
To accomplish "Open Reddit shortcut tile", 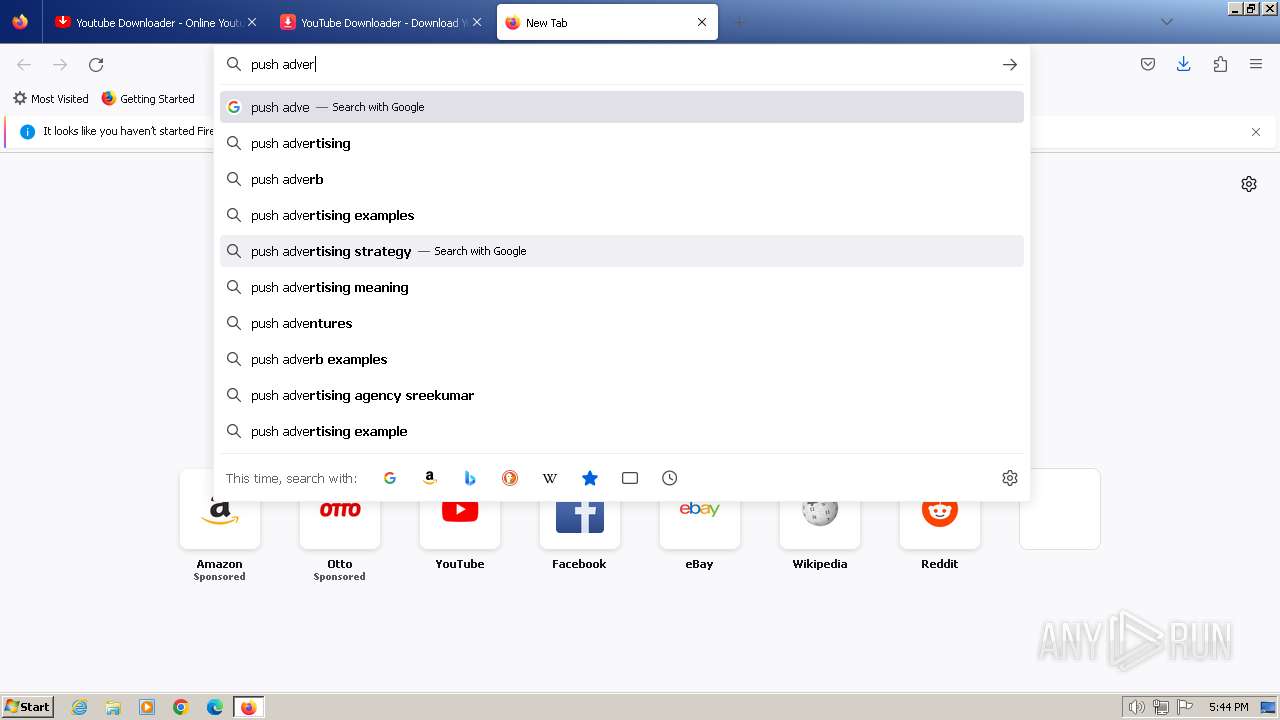I will [940, 520].
